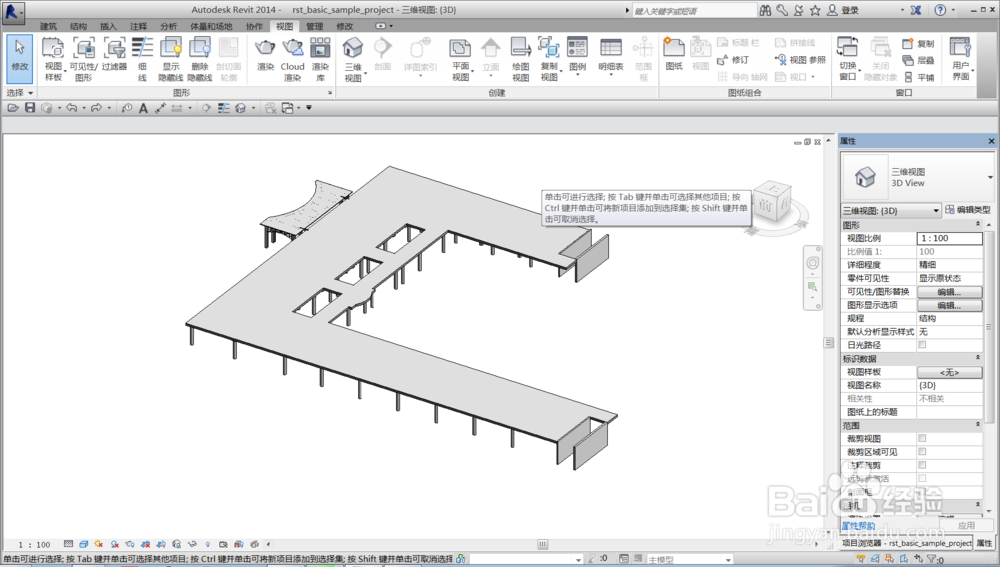
Task: Switch to the 注释 ribbon tab
Action: point(138,26)
